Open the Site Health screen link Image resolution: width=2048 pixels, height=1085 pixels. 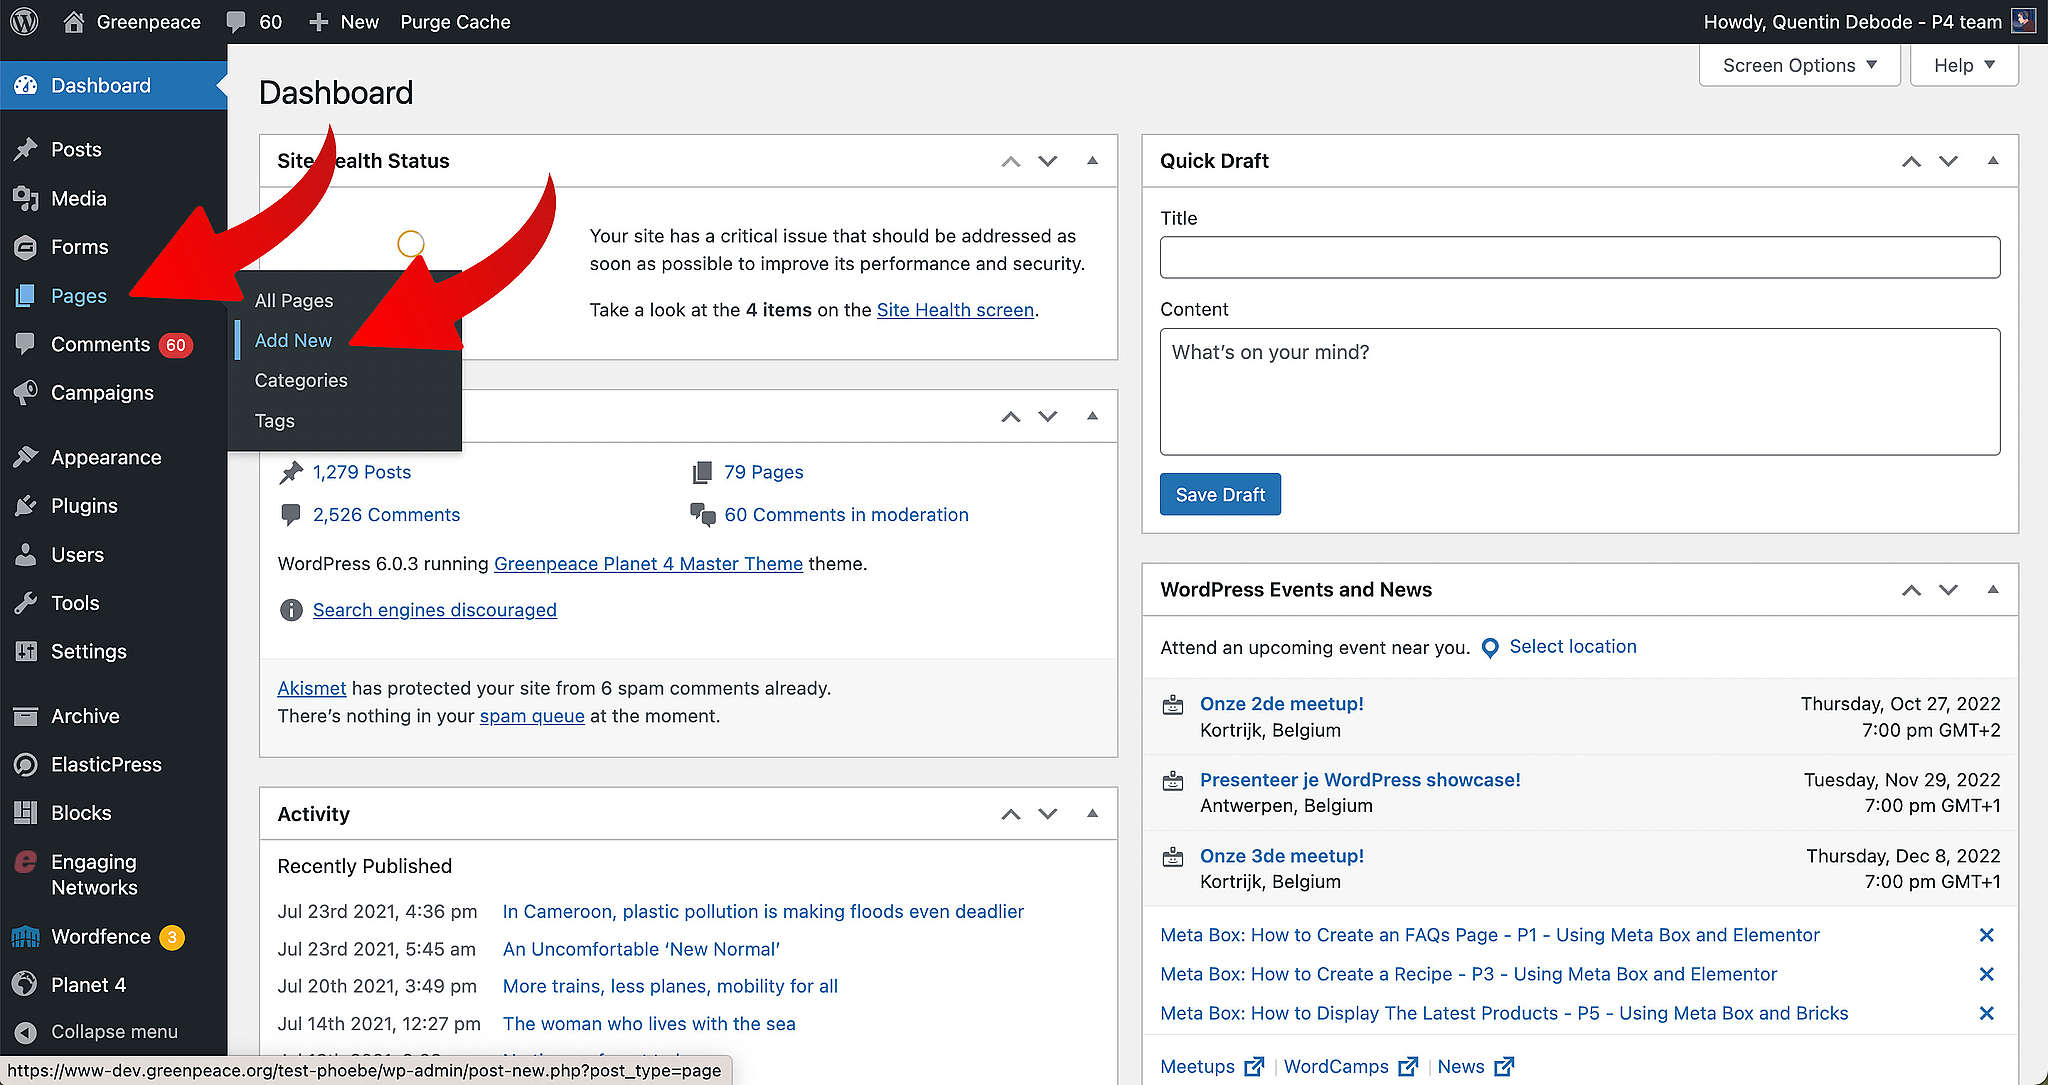click(x=955, y=310)
